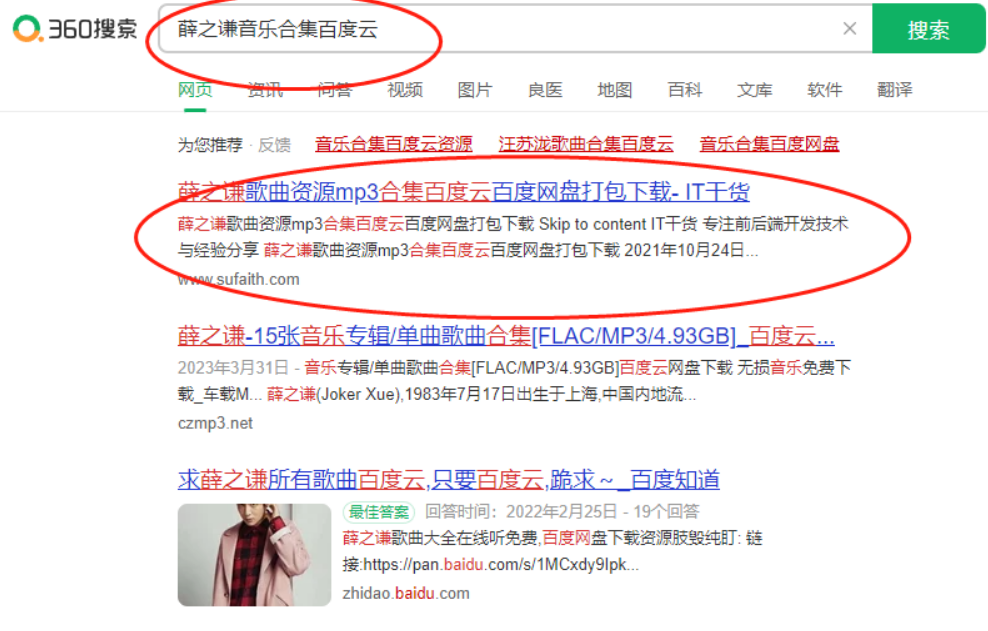Switch to the 百科 tab
The height and width of the screenshot is (631, 988).
pos(684,90)
